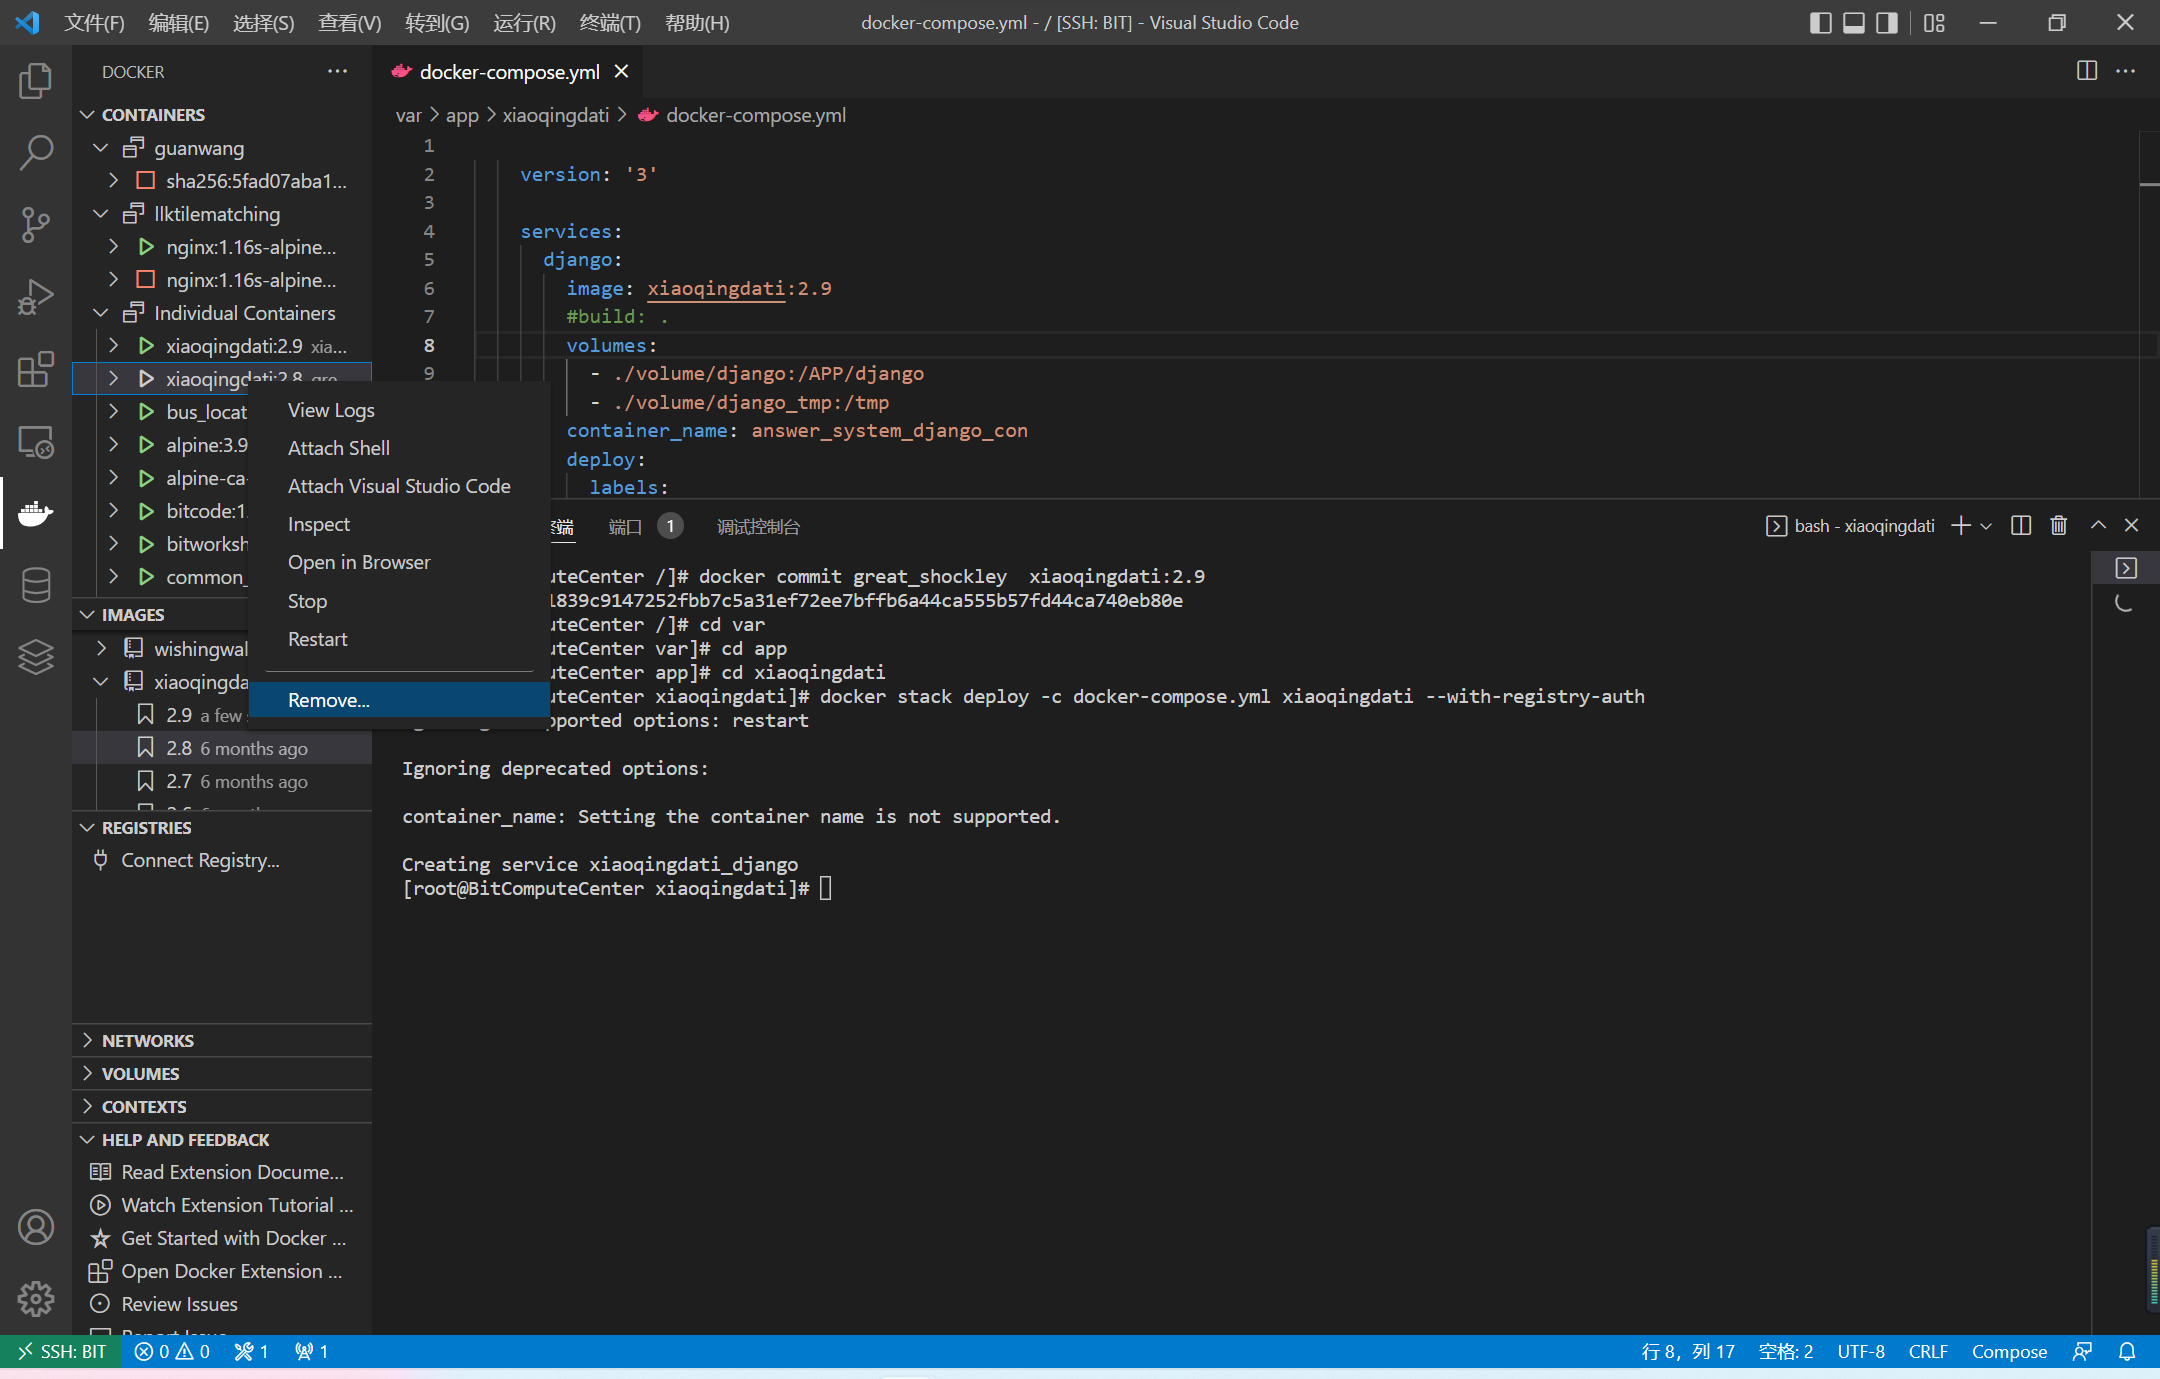
Task: Choose Attach Shell from context menu
Action: point(399,448)
